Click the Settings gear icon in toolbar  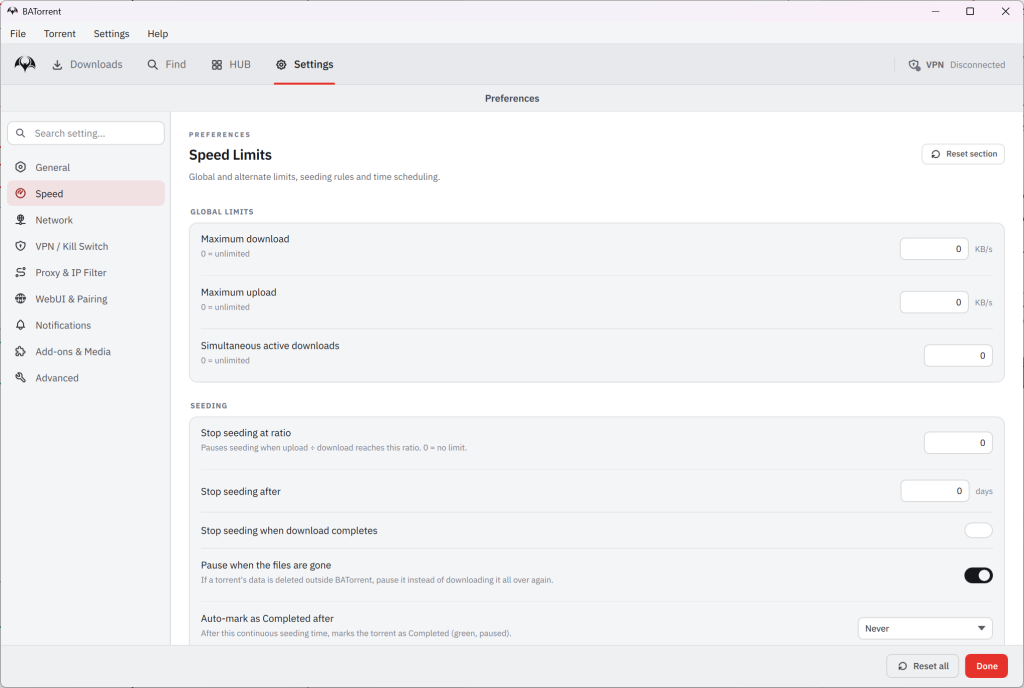pos(281,65)
